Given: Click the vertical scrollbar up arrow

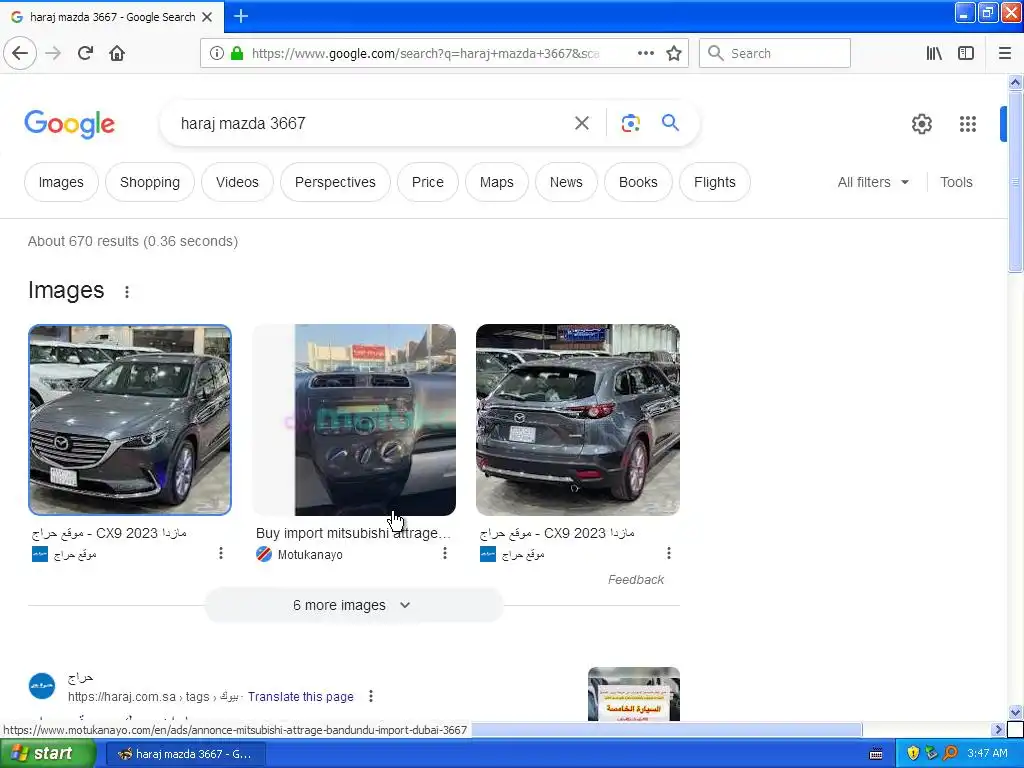Looking at the screenshot, I should [x=1015, y=83].
